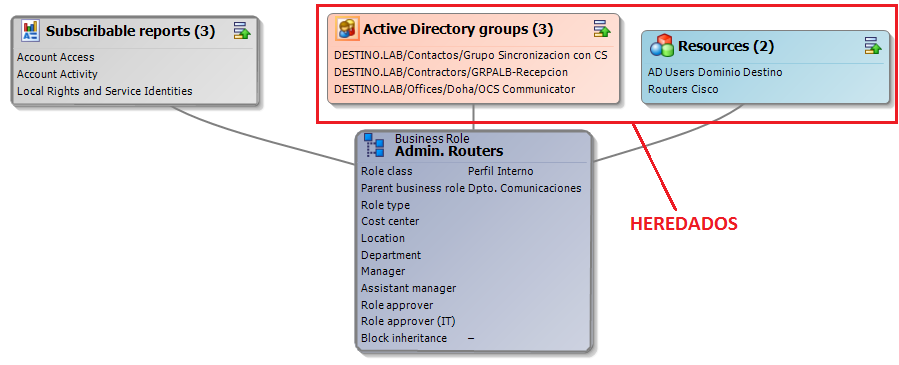This screenshot has width=899, height=365.
Task: Click the Active Directory groups people icon
Action: [x=347, y=29]
